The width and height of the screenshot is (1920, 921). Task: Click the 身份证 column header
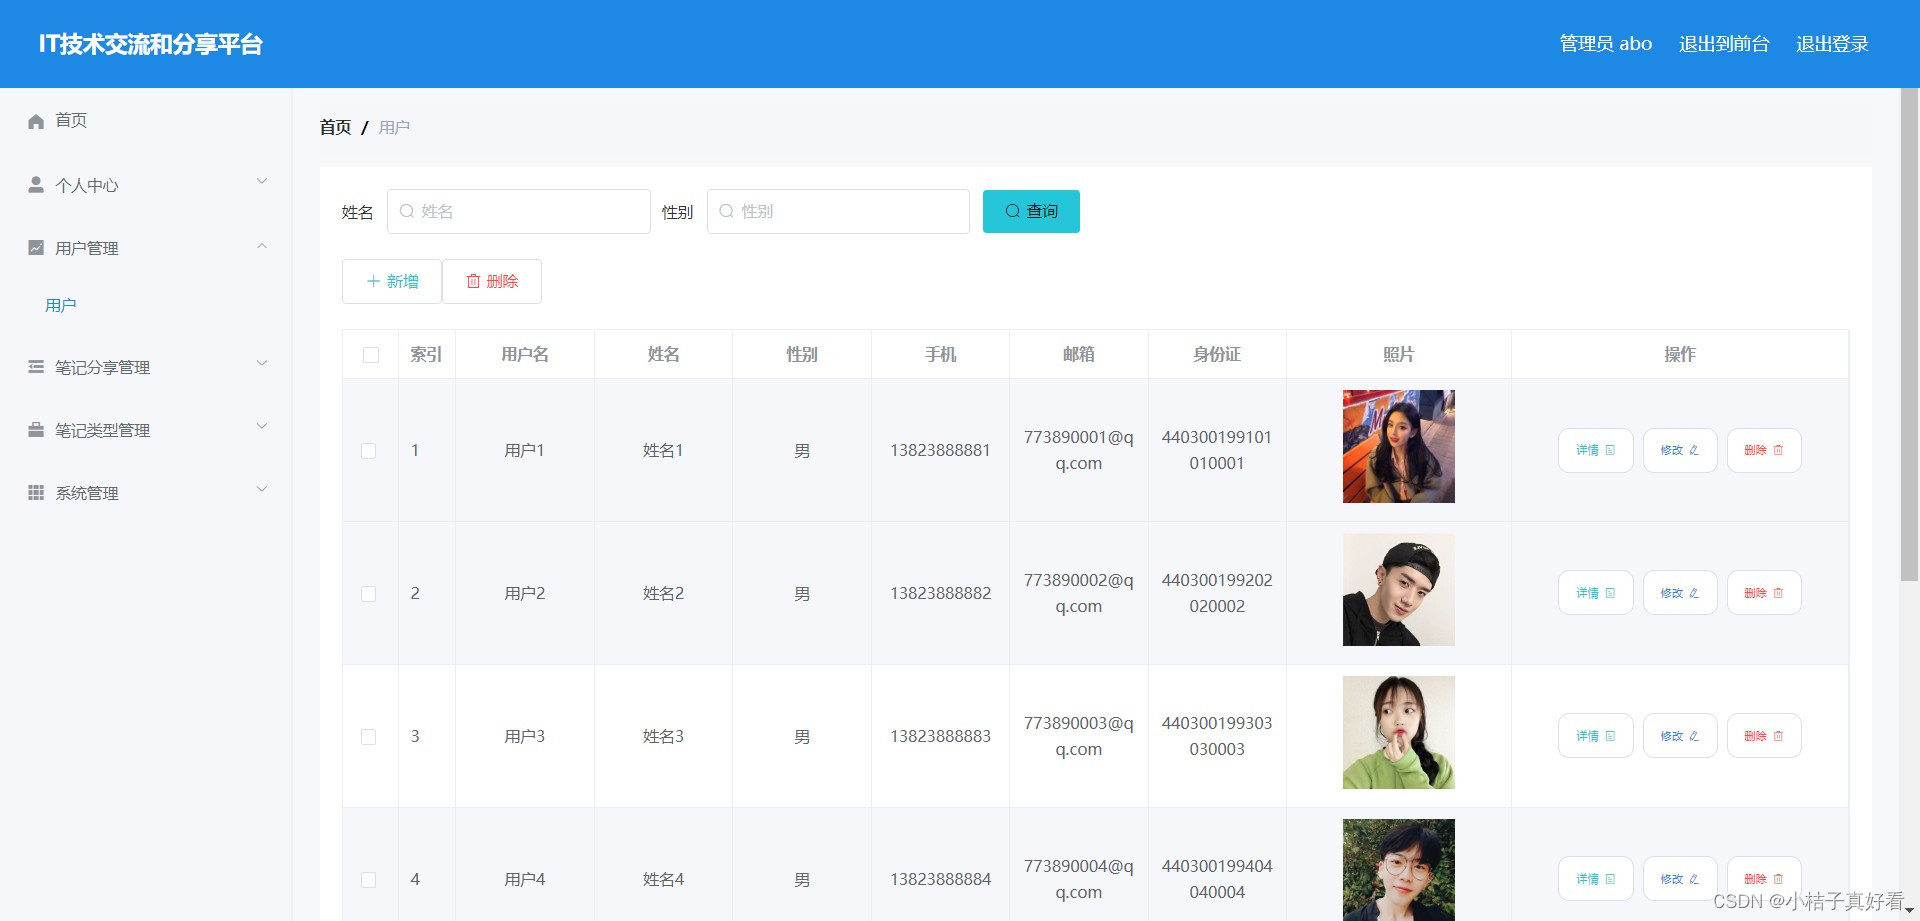pyautogui.click(x=1217, y=355)
